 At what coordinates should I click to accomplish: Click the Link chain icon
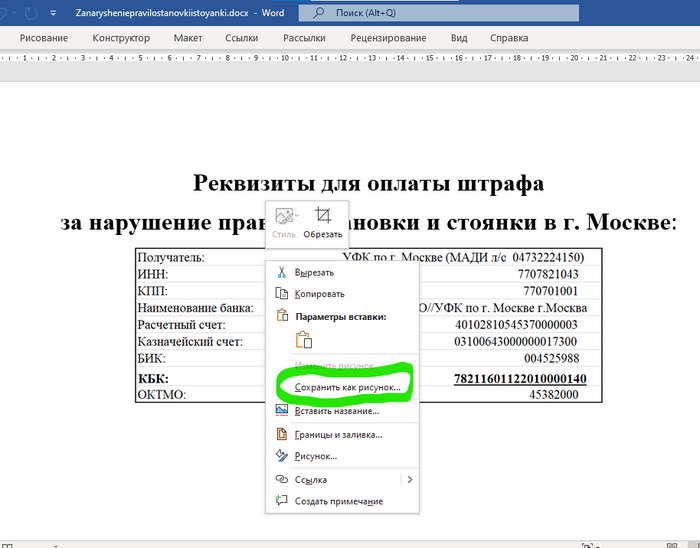tap(282, 479)
